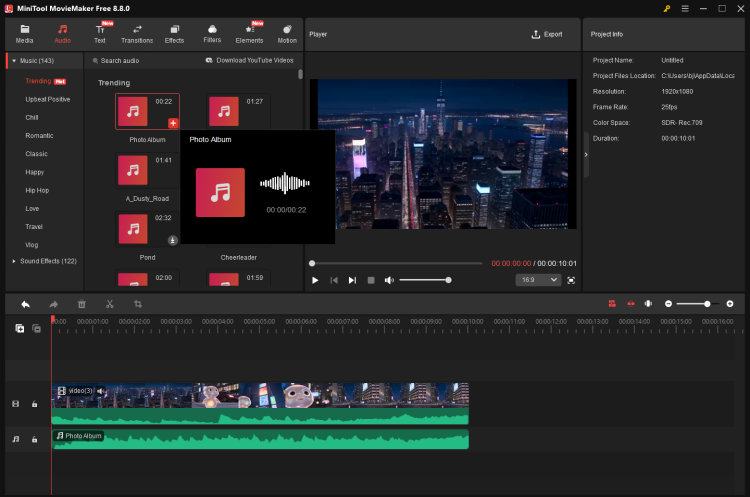750x497 pixels.
Task: Select Upbeat Positive music category
Action: pyautogui.click(x=48, y=99)
